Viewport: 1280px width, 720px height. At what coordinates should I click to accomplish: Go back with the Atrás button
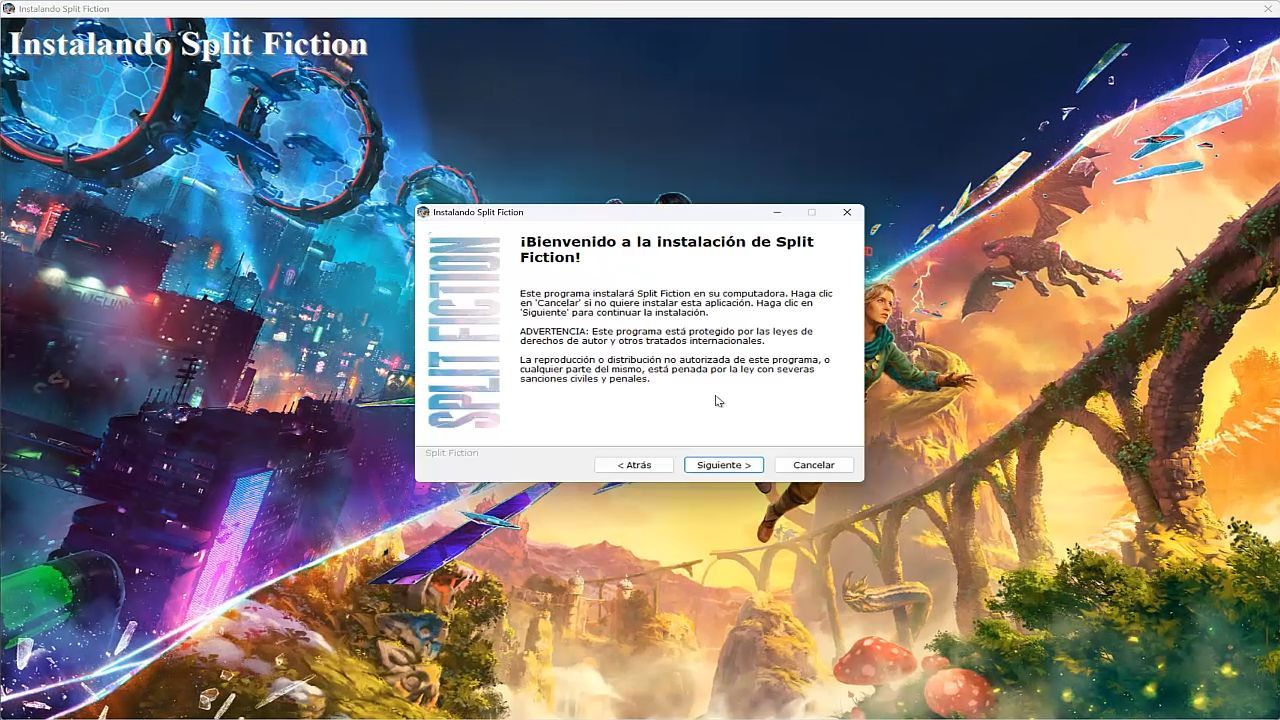(634, 465)
